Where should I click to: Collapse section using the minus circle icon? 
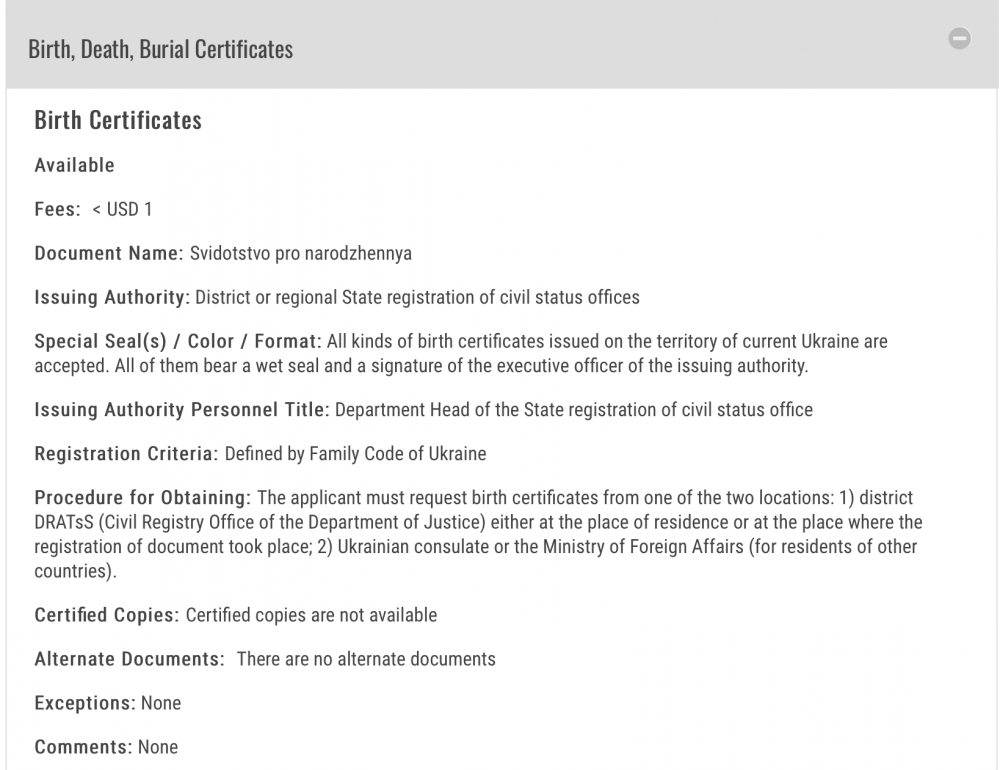[x=959, y=38]
